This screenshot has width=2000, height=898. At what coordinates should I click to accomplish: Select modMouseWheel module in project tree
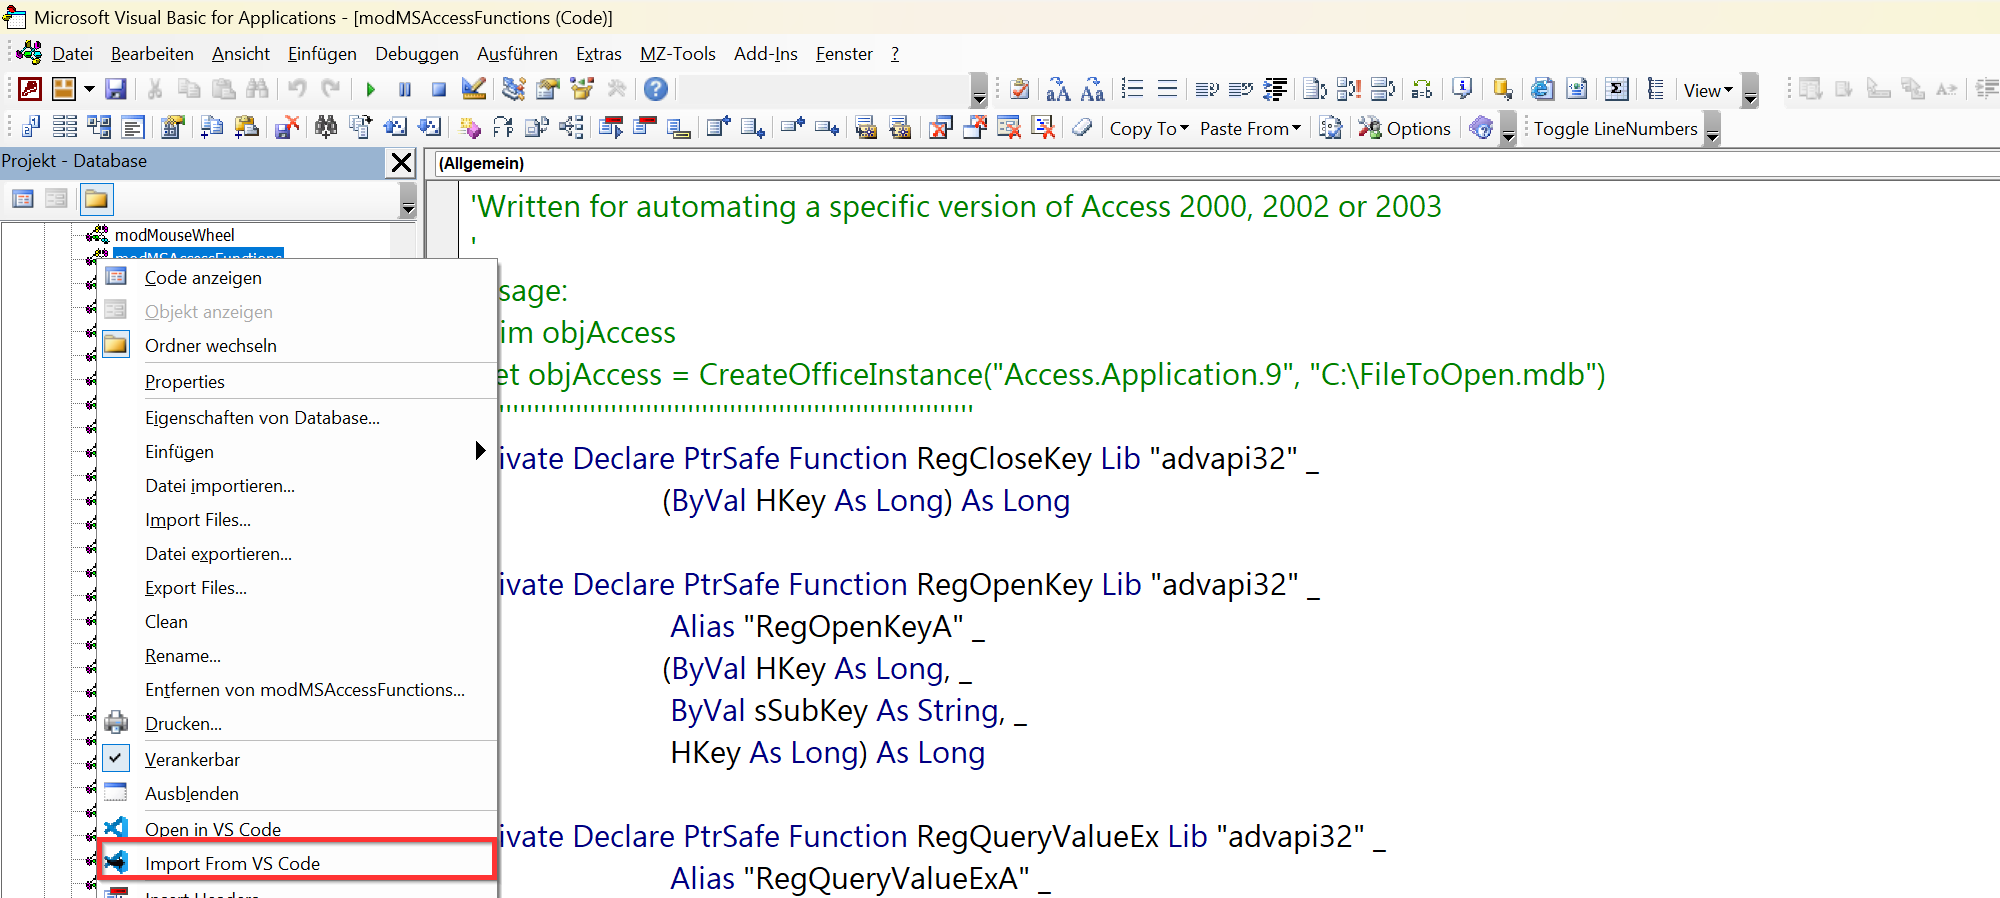[x=174, y=235]
